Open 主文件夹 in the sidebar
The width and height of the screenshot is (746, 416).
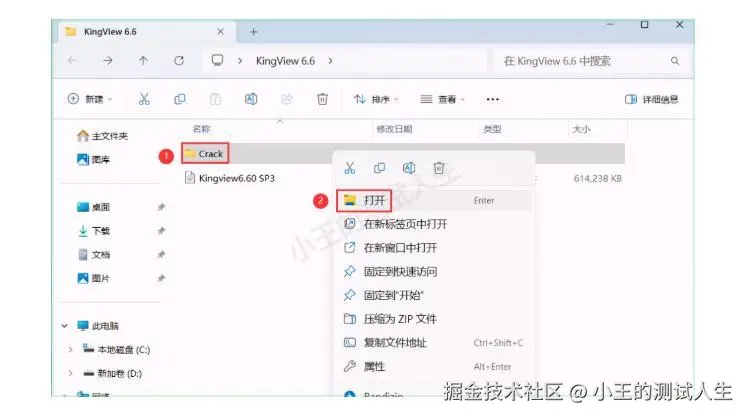point(103,136)
